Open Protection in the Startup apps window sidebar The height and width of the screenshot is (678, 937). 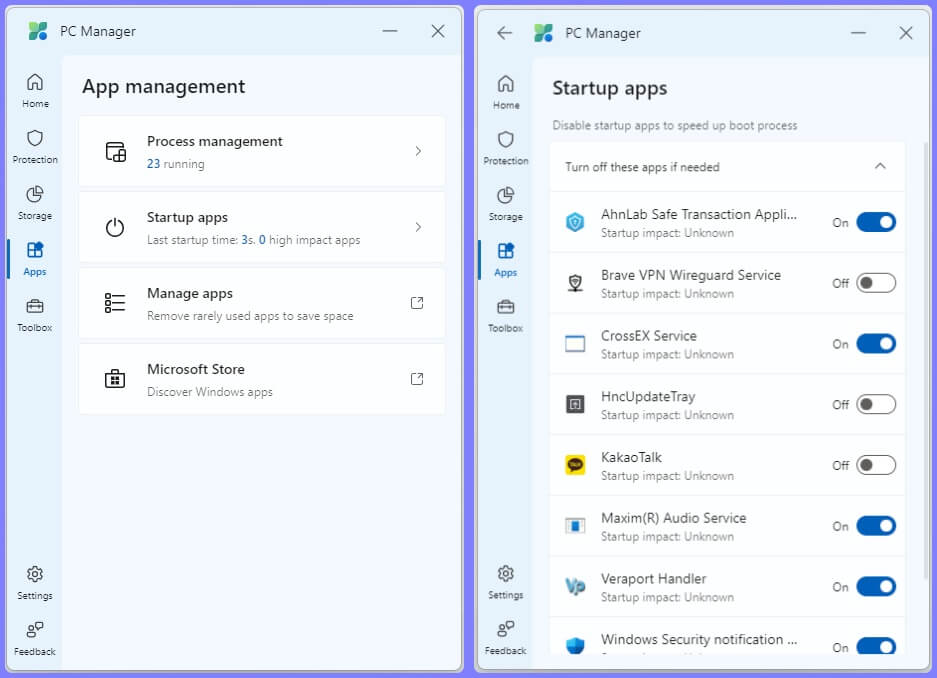pos(506,148)
